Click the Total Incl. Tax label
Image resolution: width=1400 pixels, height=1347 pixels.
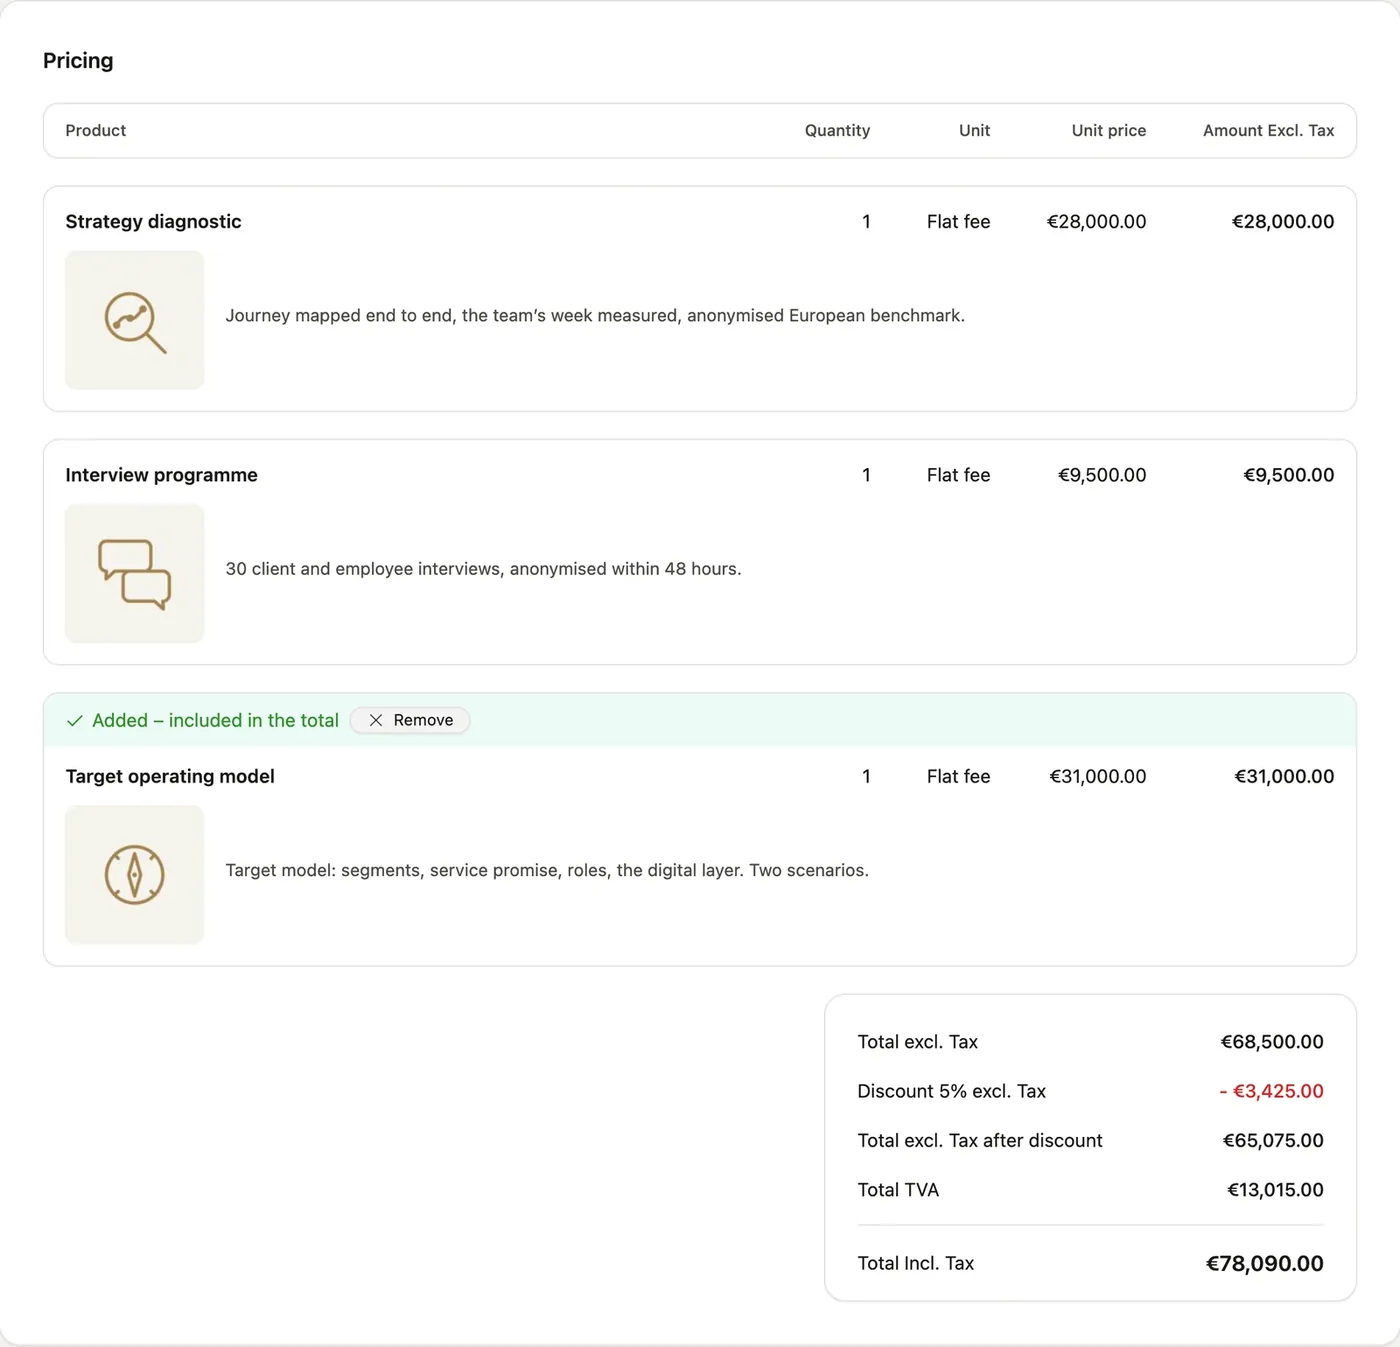tap(916, 1264)
